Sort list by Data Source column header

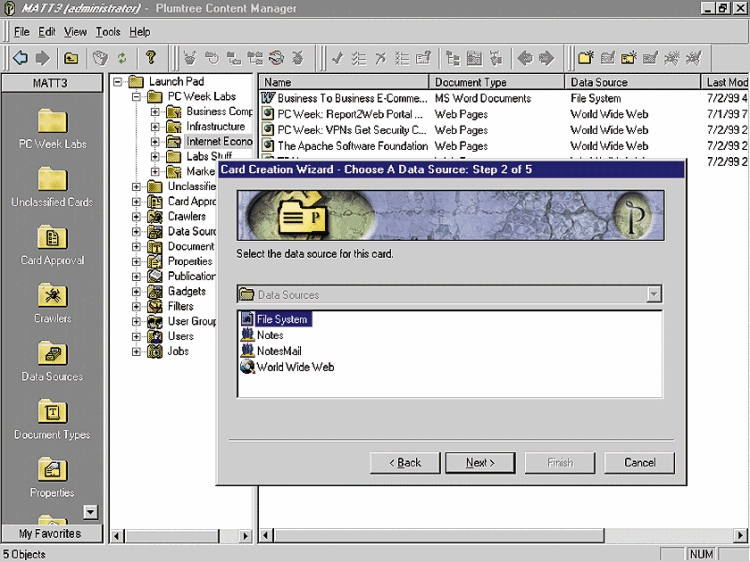(633, 82)
